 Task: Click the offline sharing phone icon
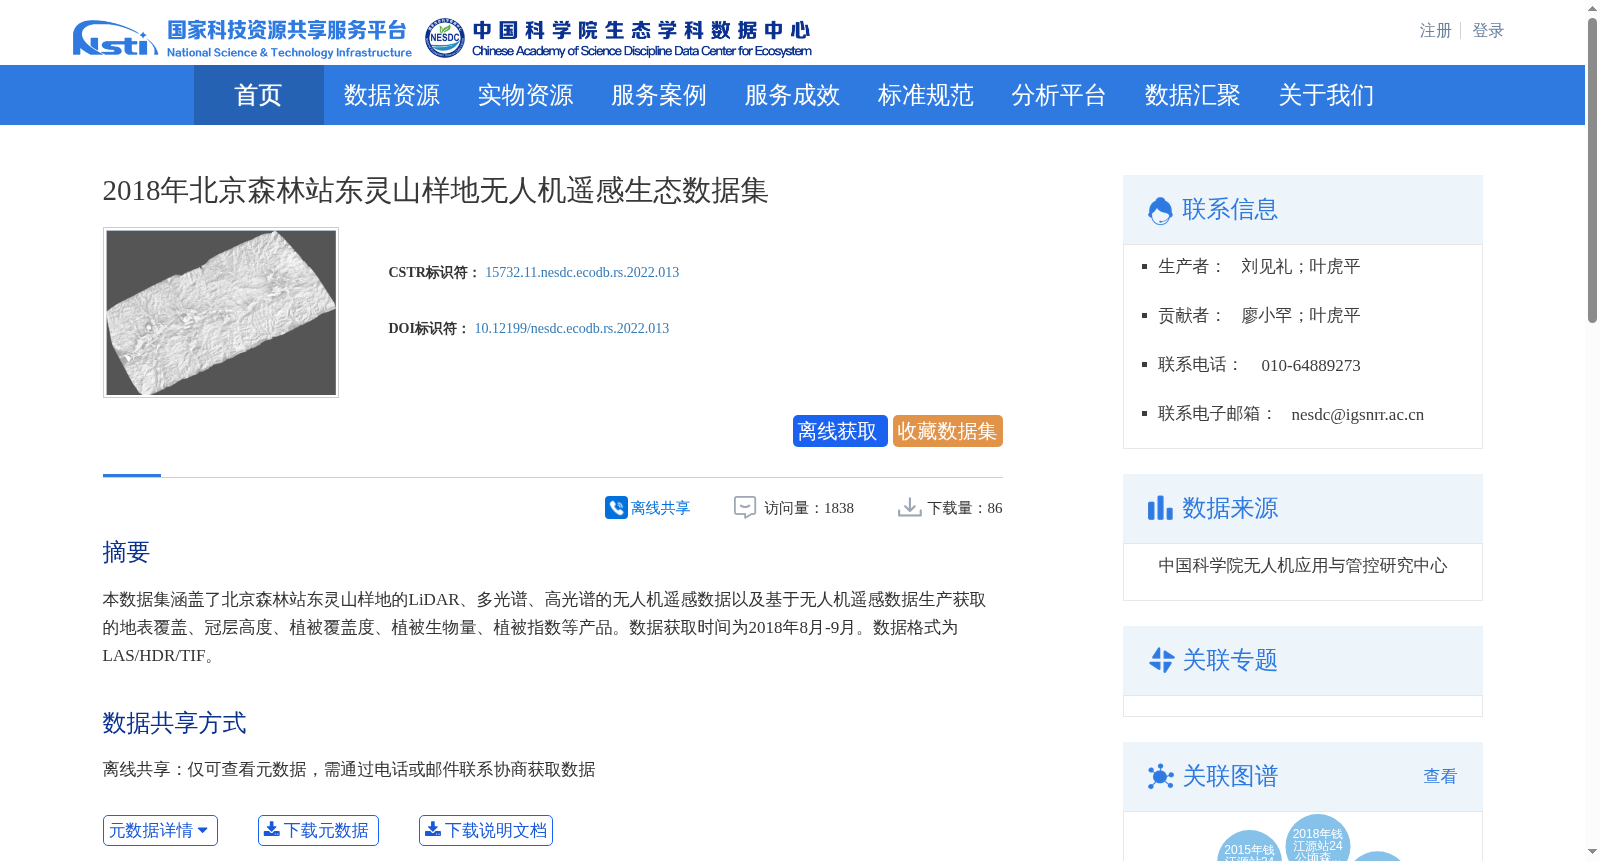pos(616,508)
